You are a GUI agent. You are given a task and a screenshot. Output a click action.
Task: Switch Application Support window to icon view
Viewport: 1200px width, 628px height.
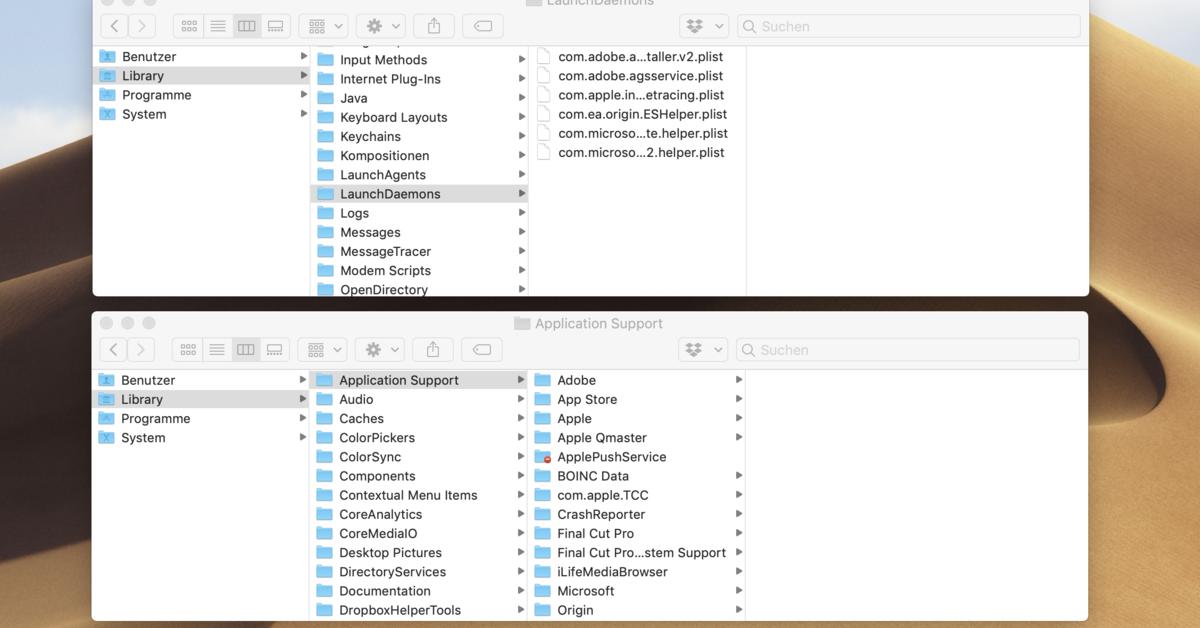coord(187,350)
